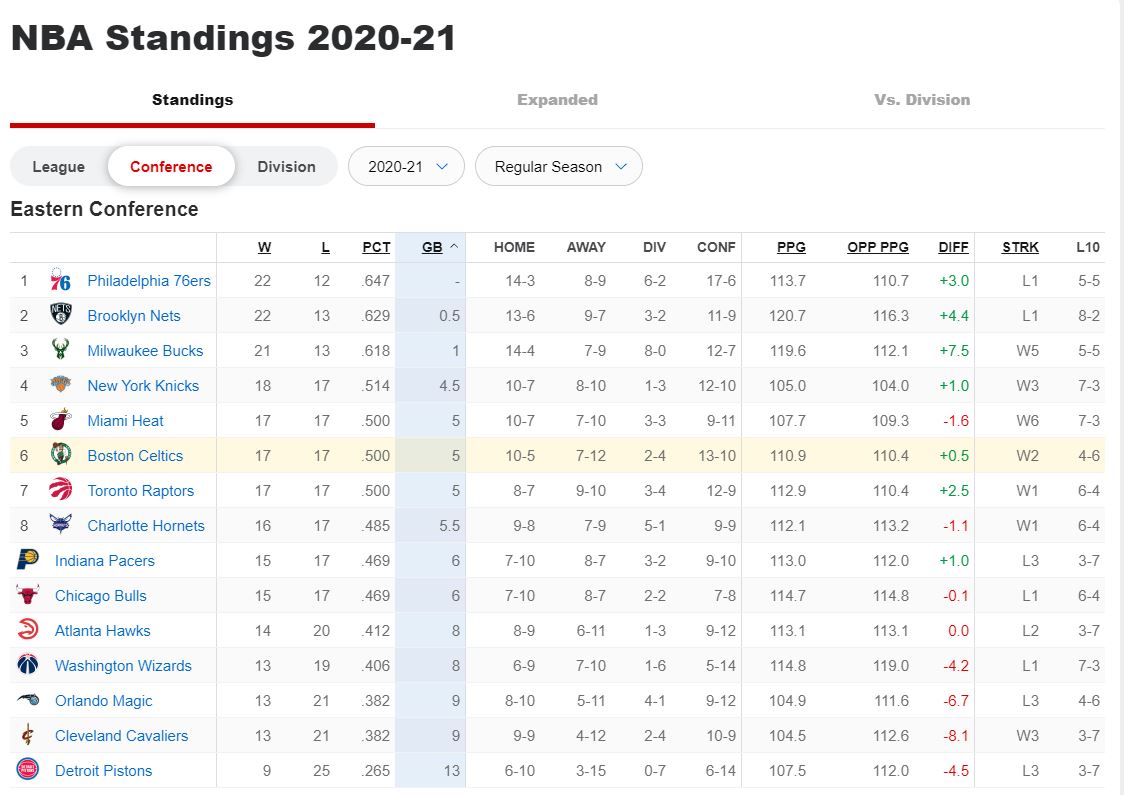
Task: Click the HOME column header
Action: coord(514,247)
